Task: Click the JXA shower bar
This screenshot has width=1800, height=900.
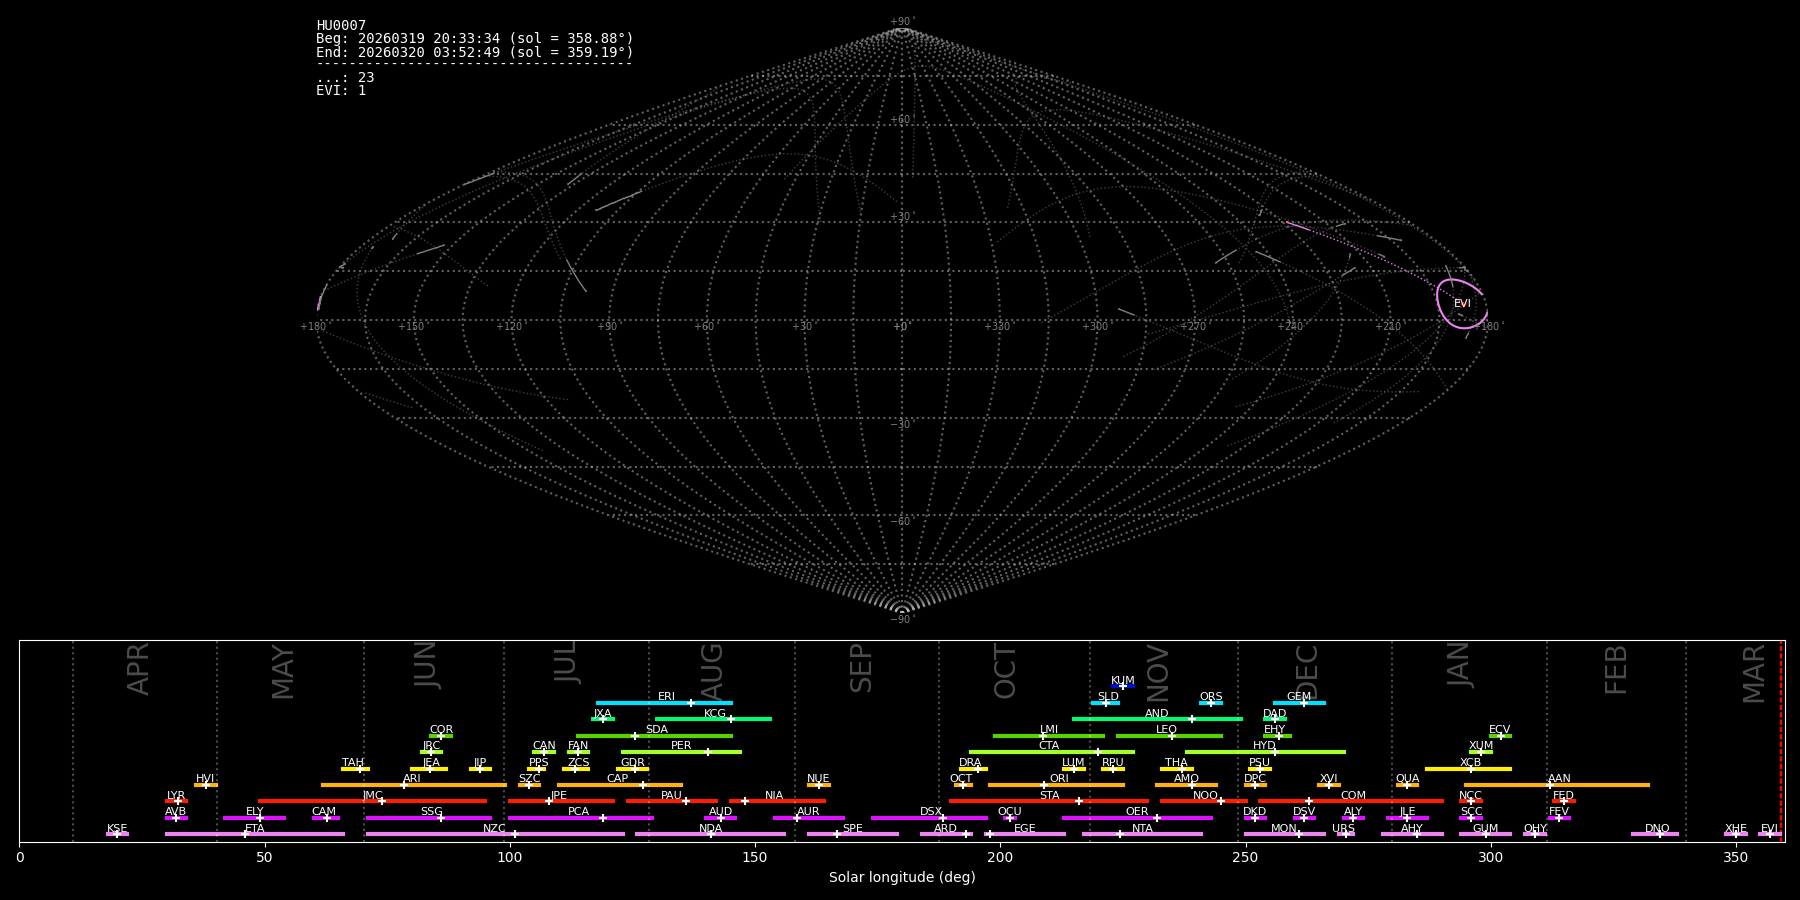Action: point(603,719)
